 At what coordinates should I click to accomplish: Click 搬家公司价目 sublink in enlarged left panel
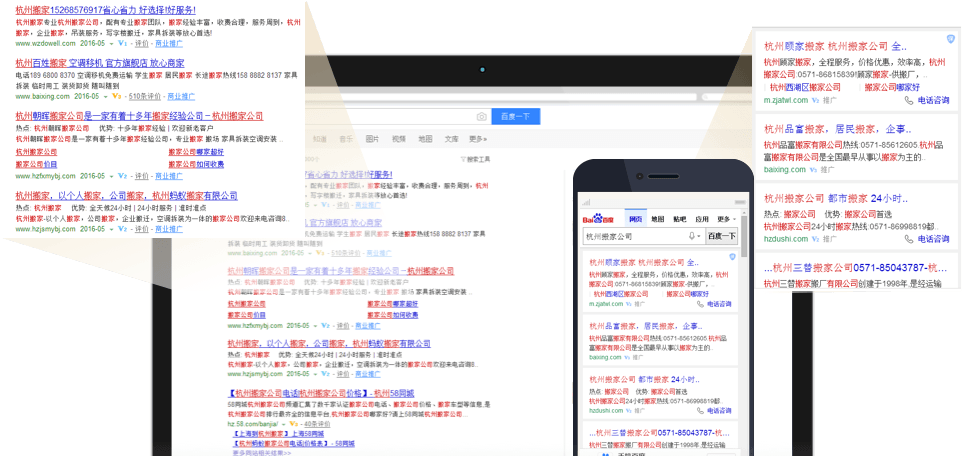(x=36, y=164)
